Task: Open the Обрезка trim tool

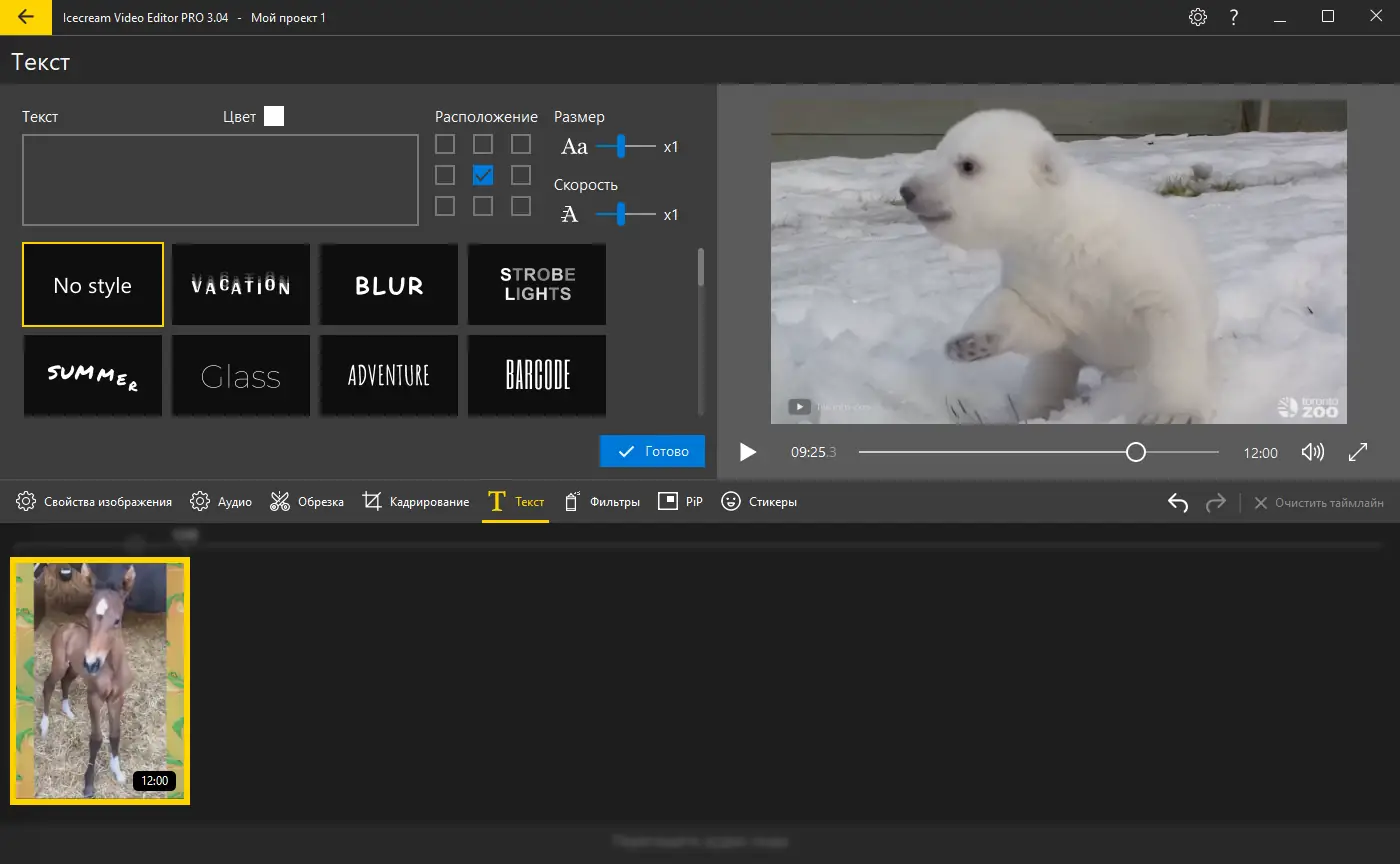Action: pos(307,502)
